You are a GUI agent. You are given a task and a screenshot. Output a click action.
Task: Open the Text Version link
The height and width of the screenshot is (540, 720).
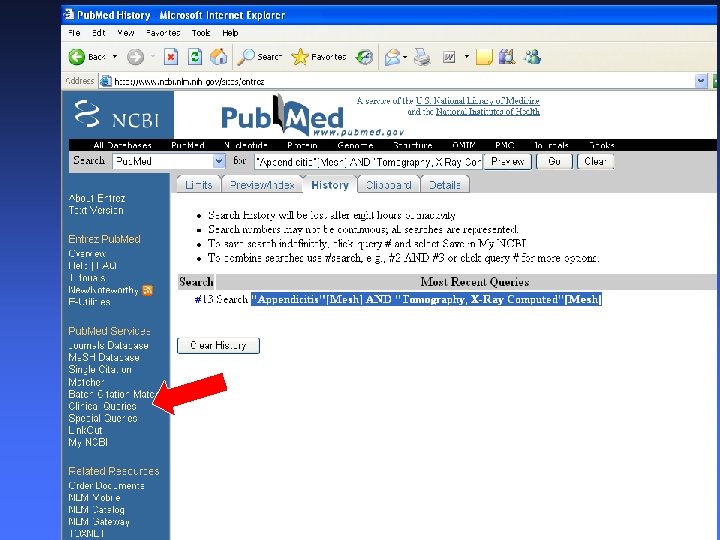[96, 210]
